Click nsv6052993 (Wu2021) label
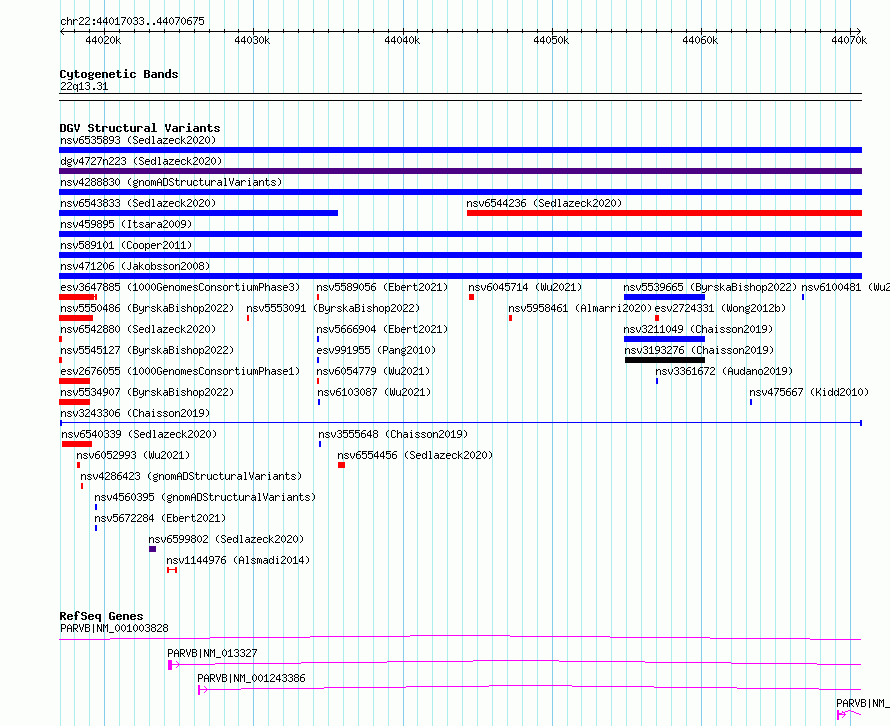The image size is (890, 726). coord(133,455)
